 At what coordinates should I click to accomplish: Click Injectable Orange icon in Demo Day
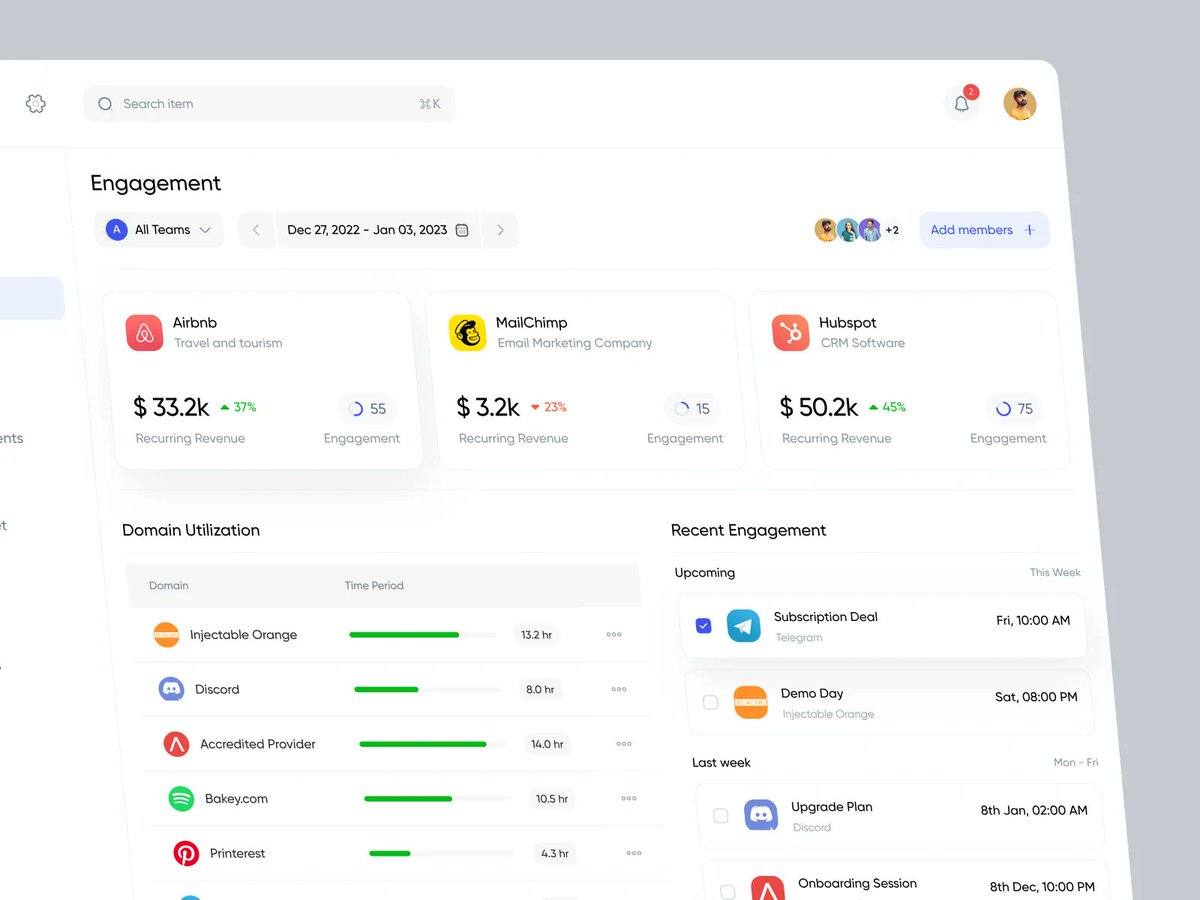point(750,702)
